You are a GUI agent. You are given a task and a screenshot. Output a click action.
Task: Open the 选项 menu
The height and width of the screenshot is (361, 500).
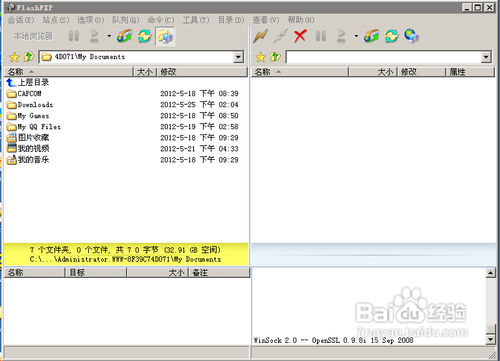[91, 20]
